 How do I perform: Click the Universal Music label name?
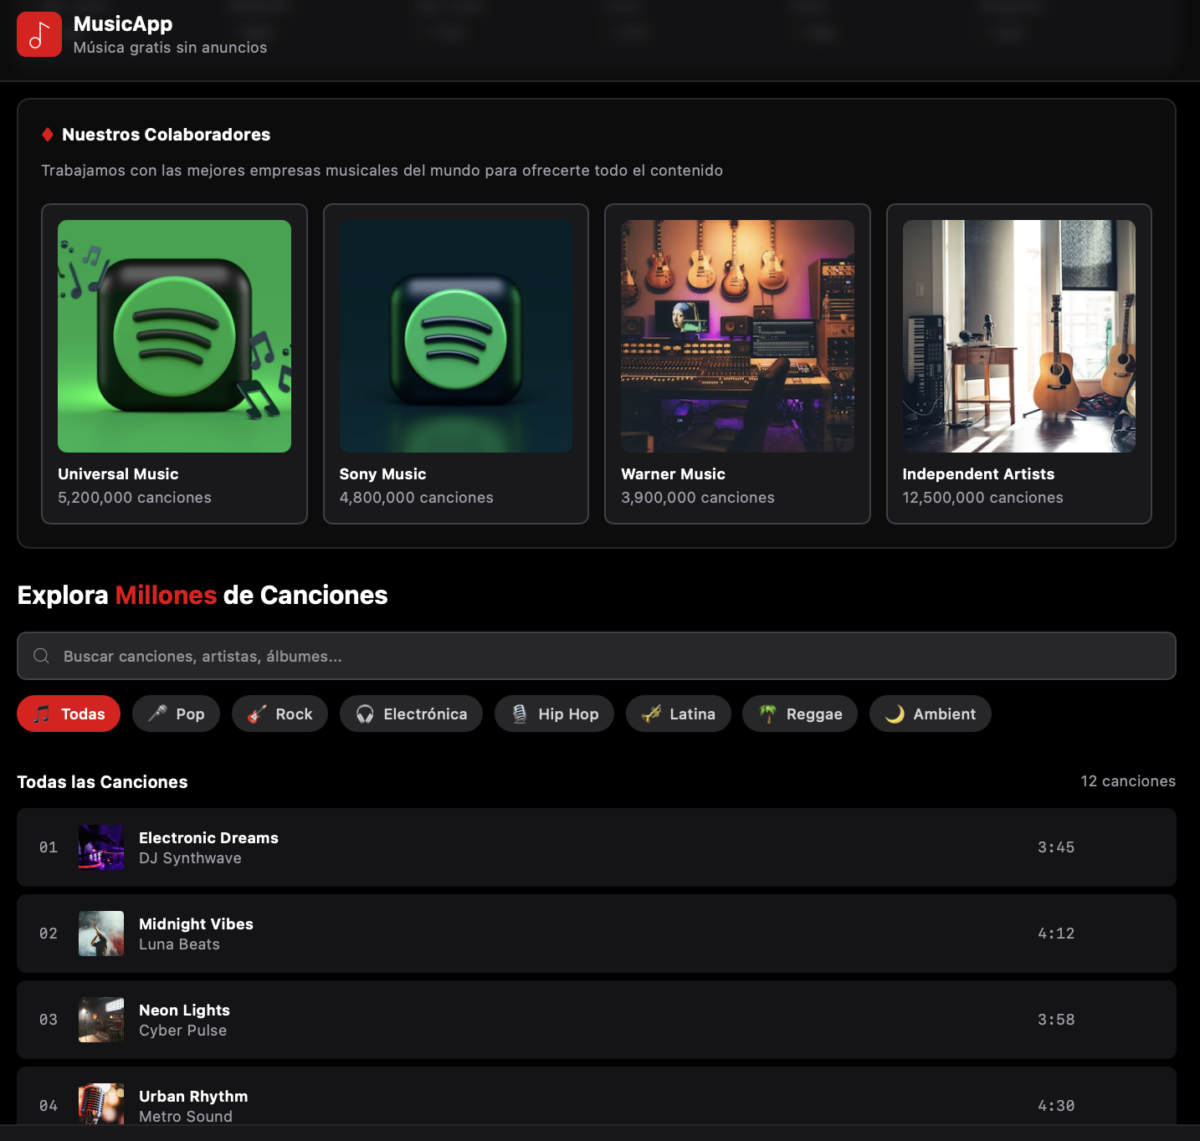coord(118,474)
